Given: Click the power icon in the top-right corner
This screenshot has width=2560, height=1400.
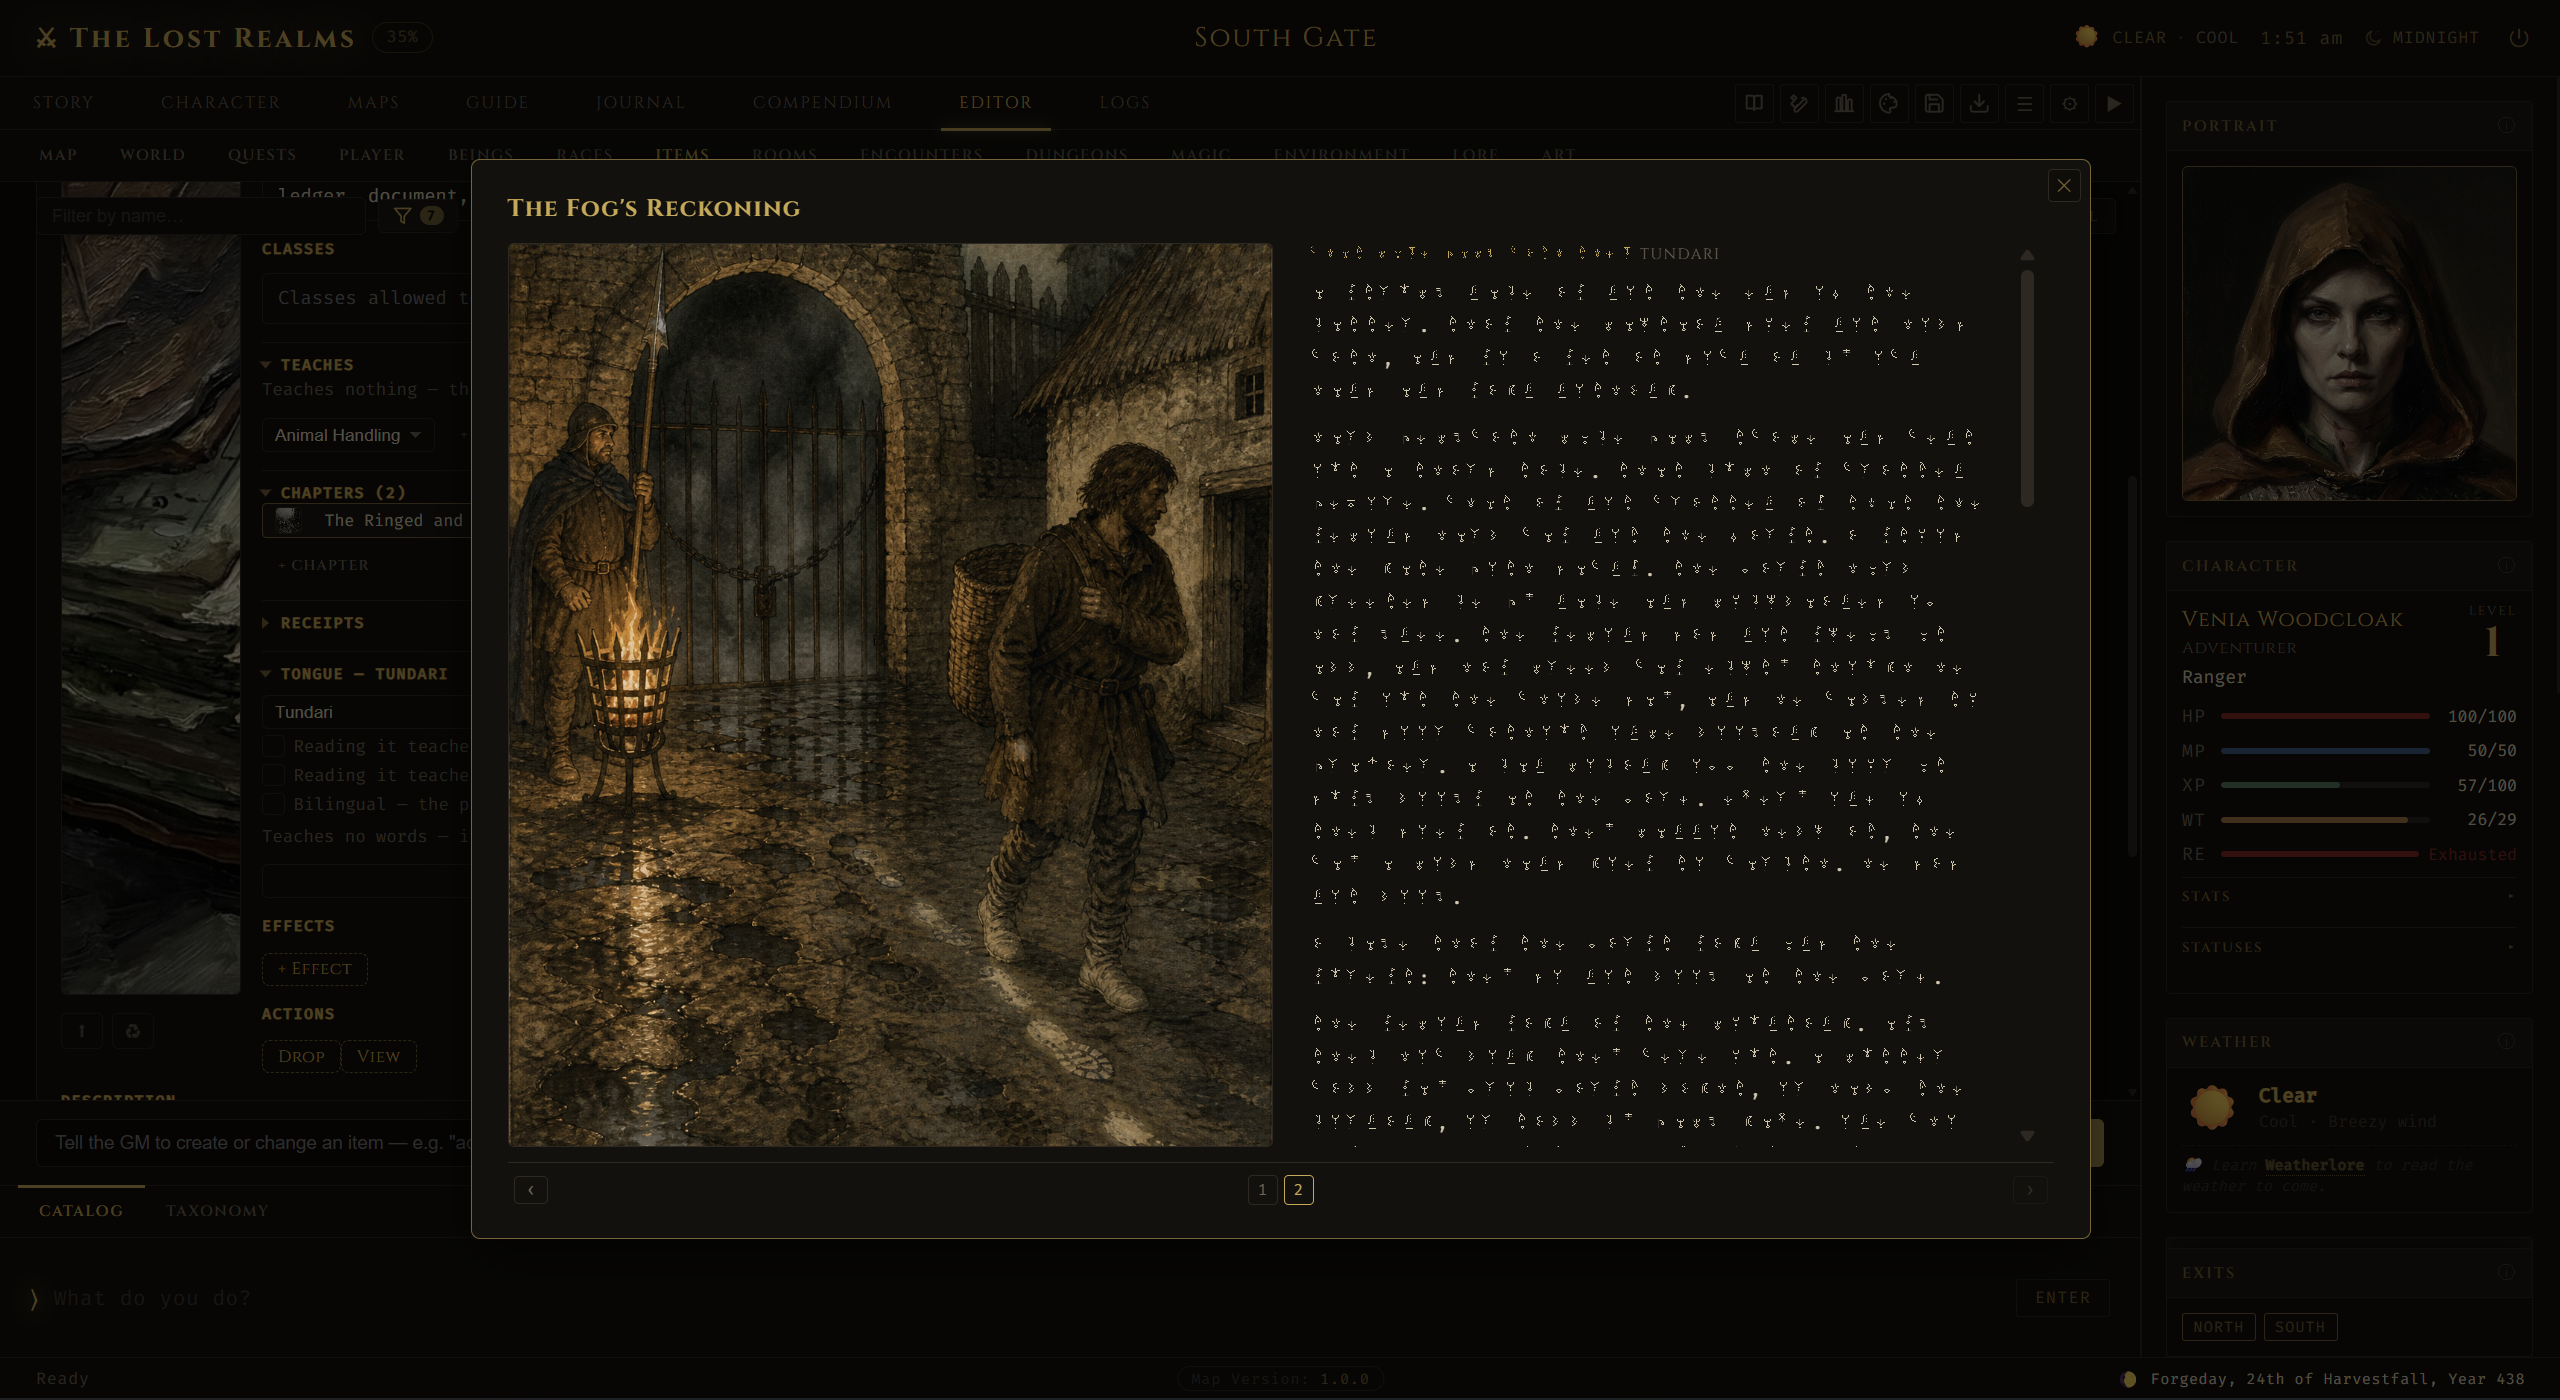Looking at the screenshot, I should click(x=2519, y=38).
